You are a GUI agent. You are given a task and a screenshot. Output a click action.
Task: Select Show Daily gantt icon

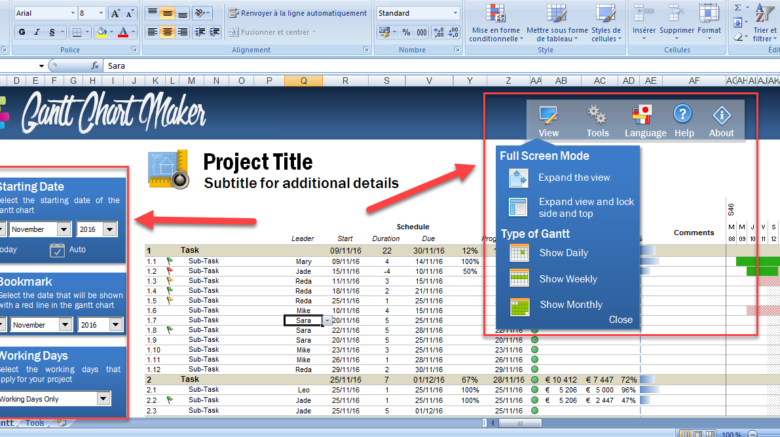coord(518,253)
